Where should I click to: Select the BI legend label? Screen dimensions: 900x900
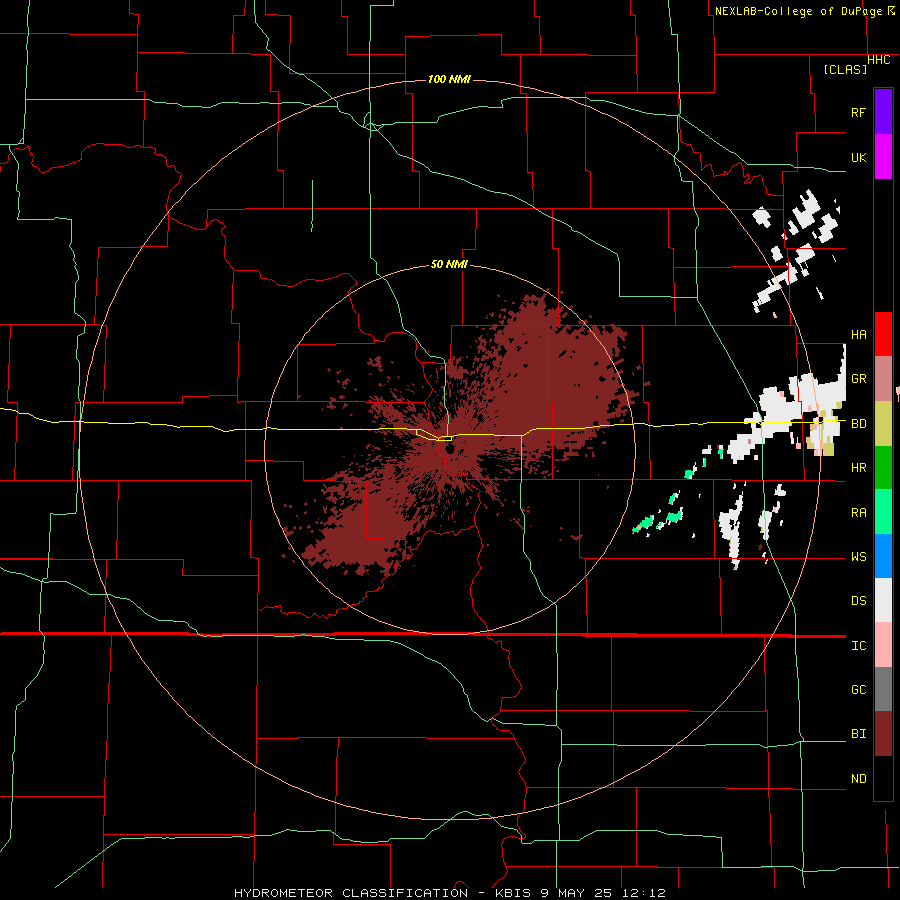tap(858, 734)
